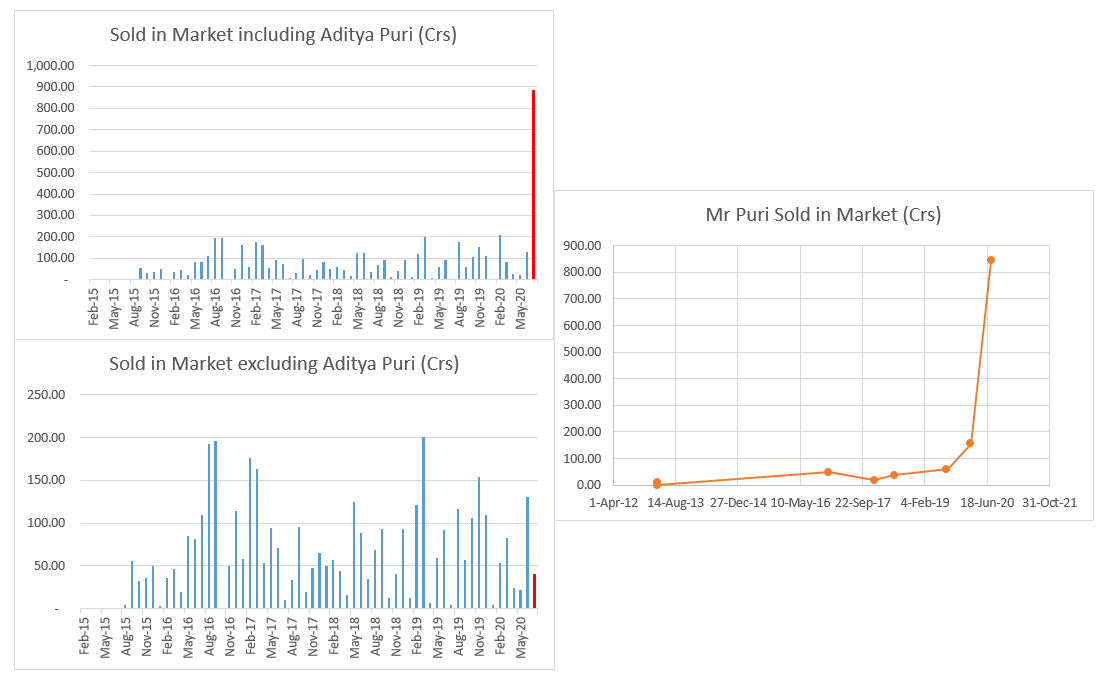Click the 50.00 axis label in the excluding-Puri chart
Screen dimensions: 1112x684
50,566
